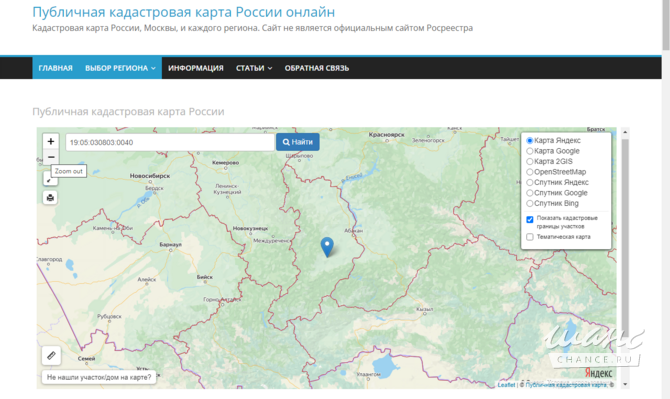Click the Найти search button
Screen dimensions: 670x399
pos(298,142)
